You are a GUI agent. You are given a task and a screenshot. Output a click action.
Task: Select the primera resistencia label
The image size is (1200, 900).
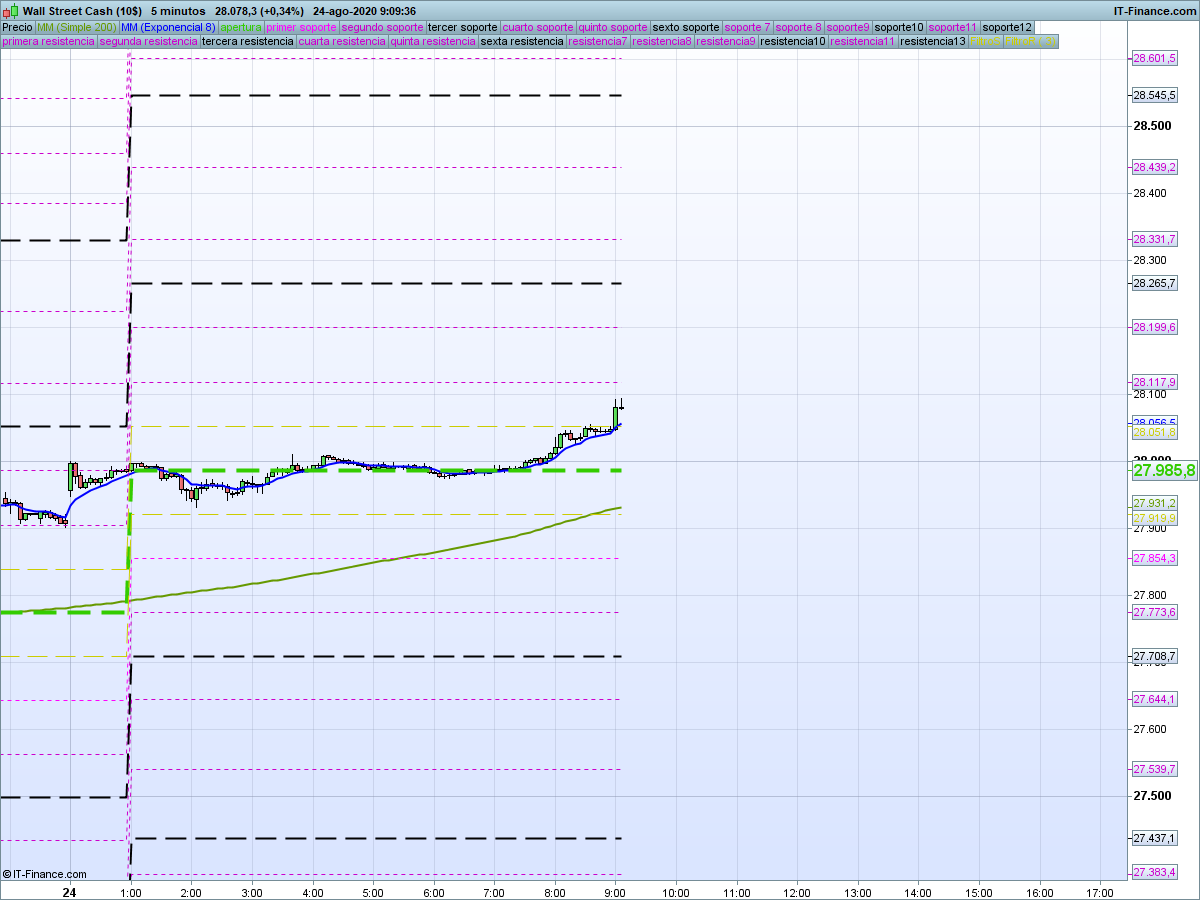coord(49,42)
